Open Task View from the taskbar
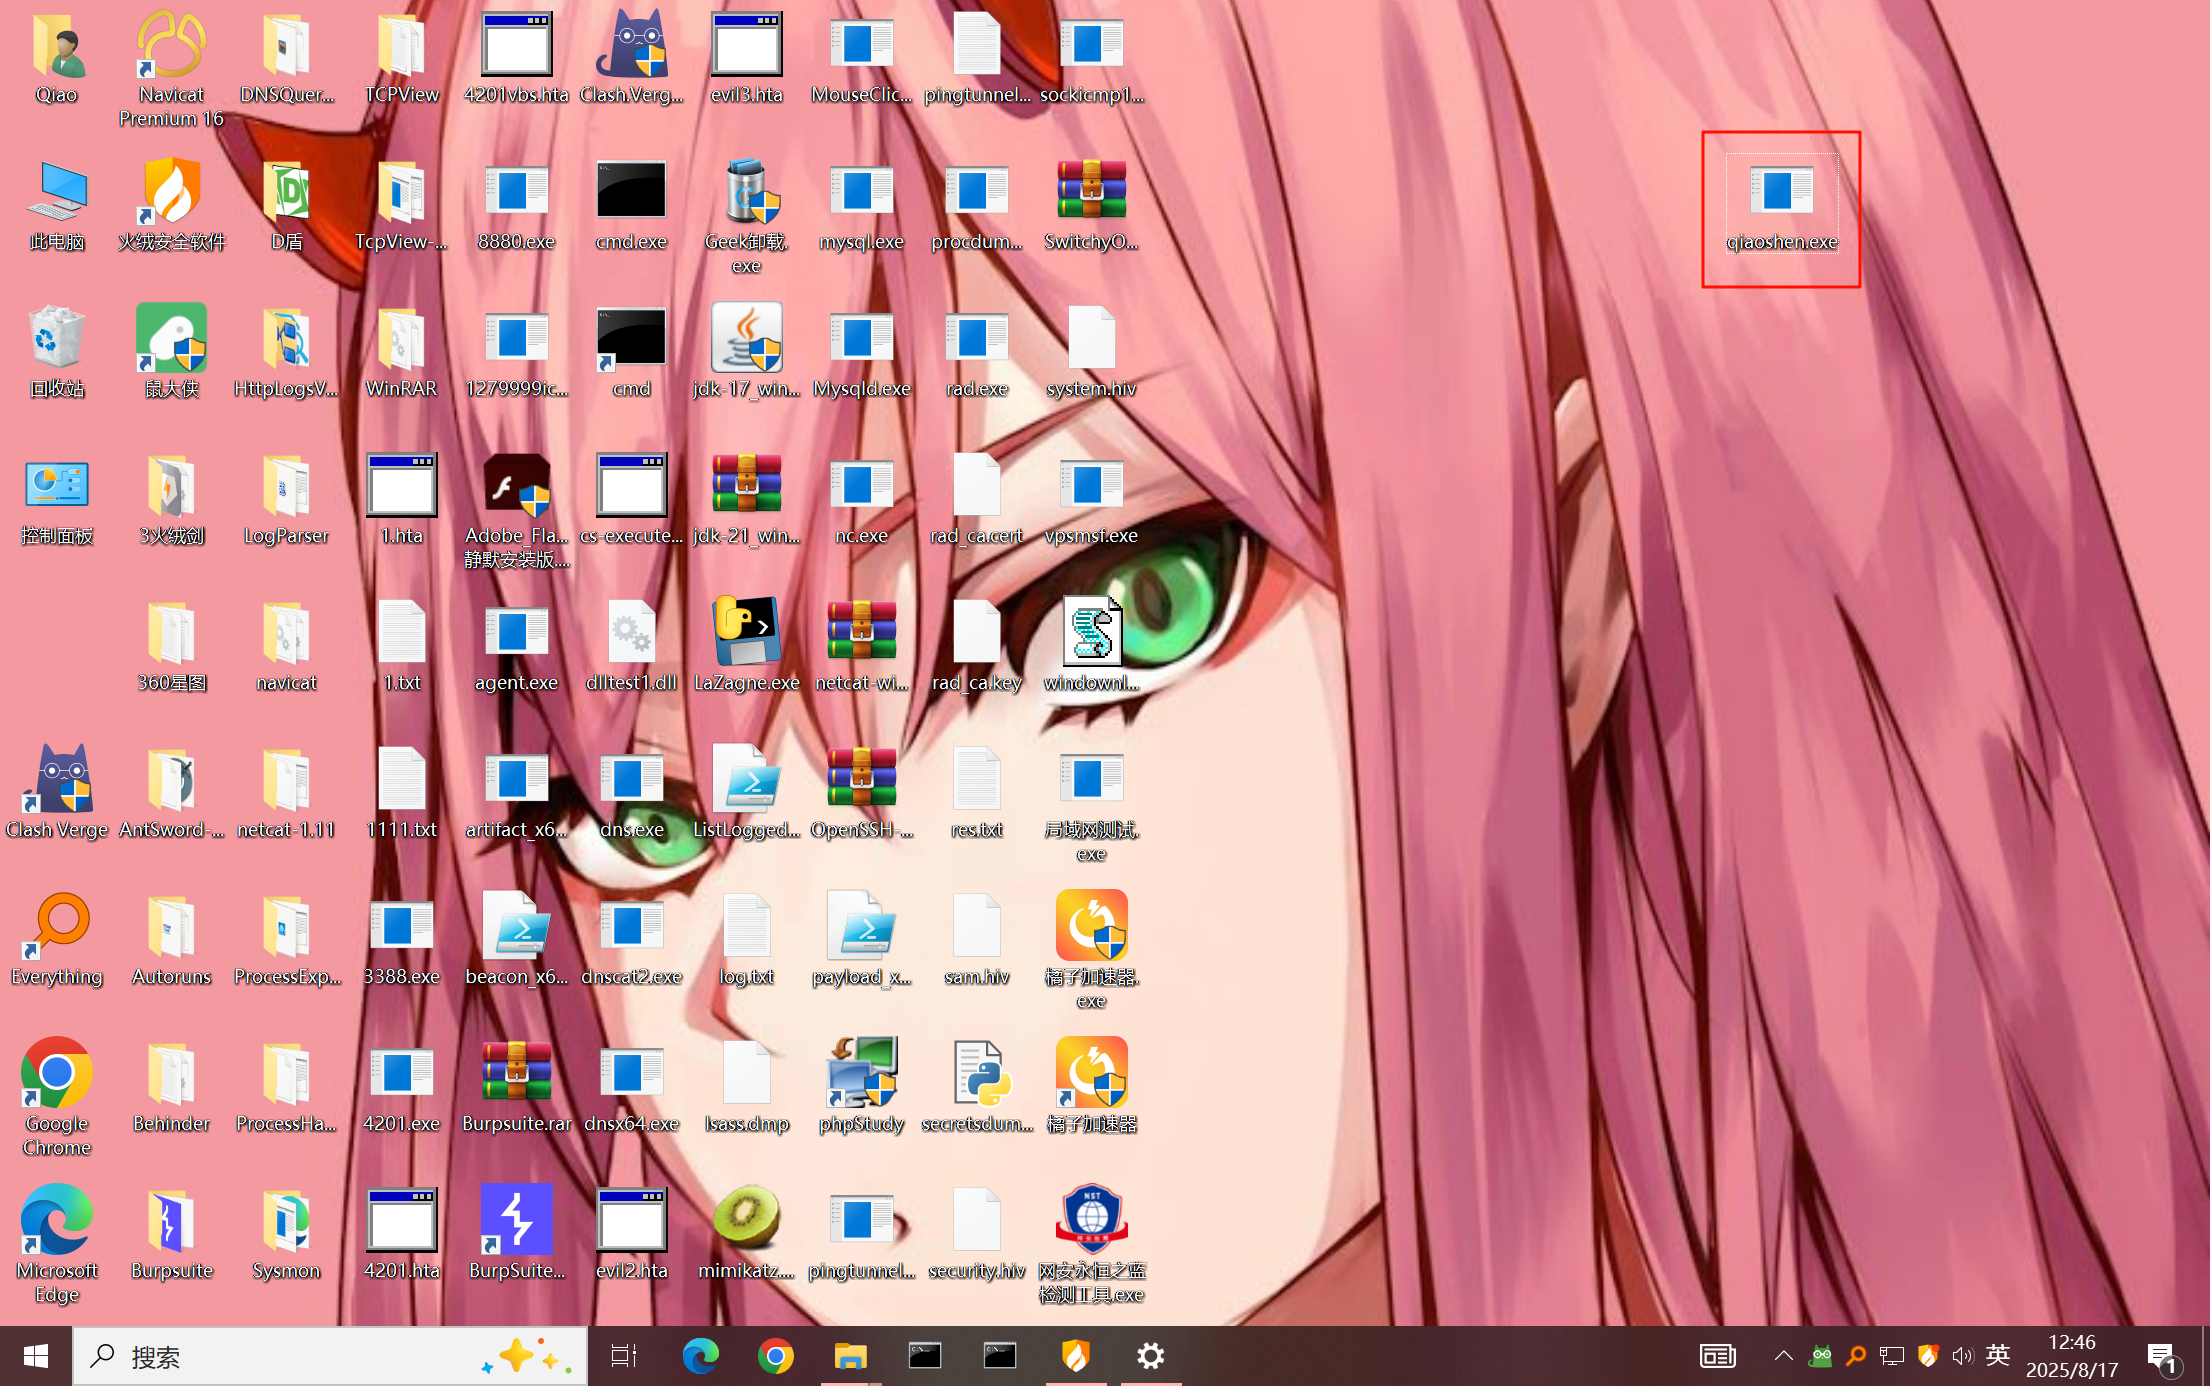This screenshot has width=2210, height=1386. pyautogui.click(x=624, y=1356)
